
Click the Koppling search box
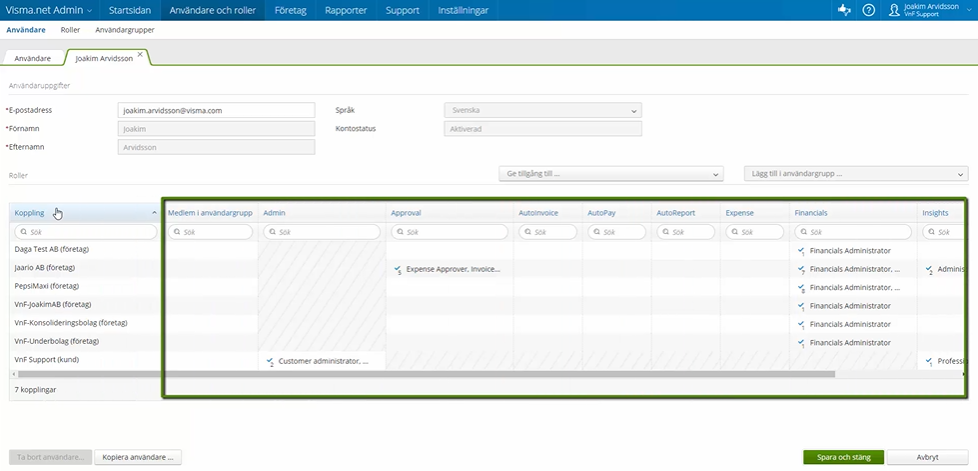(x=85, y=232)
